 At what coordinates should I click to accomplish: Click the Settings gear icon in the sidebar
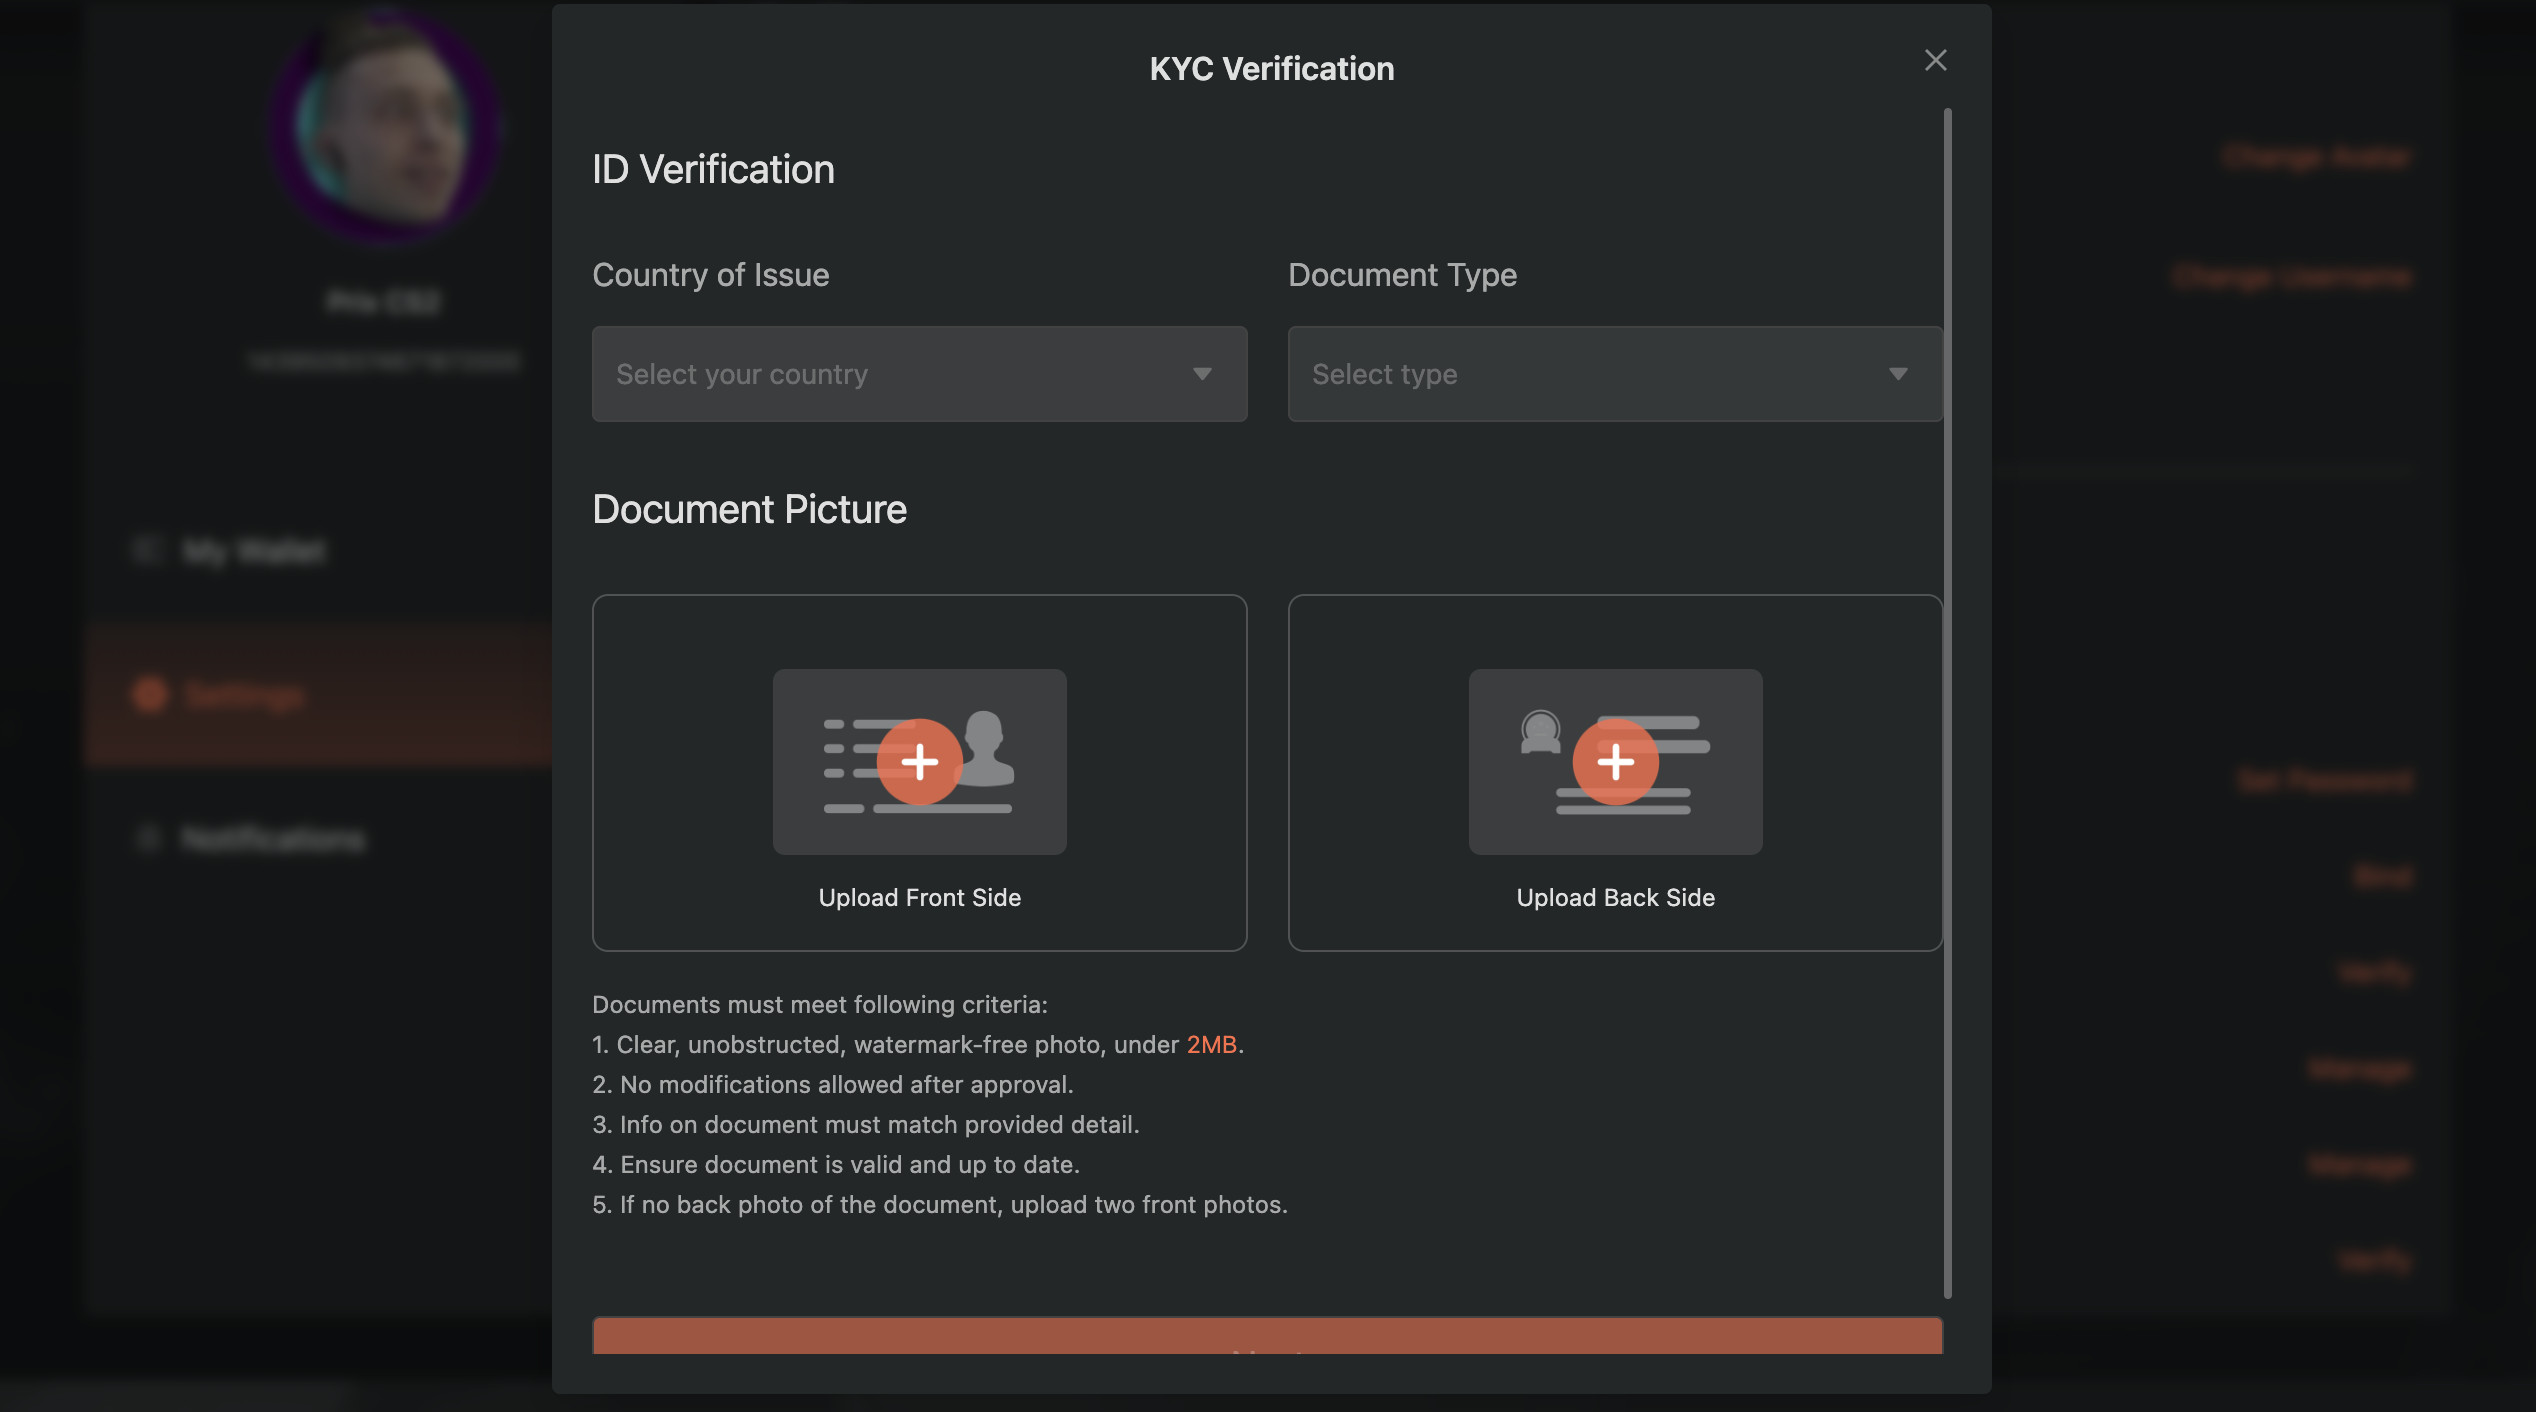149,694
